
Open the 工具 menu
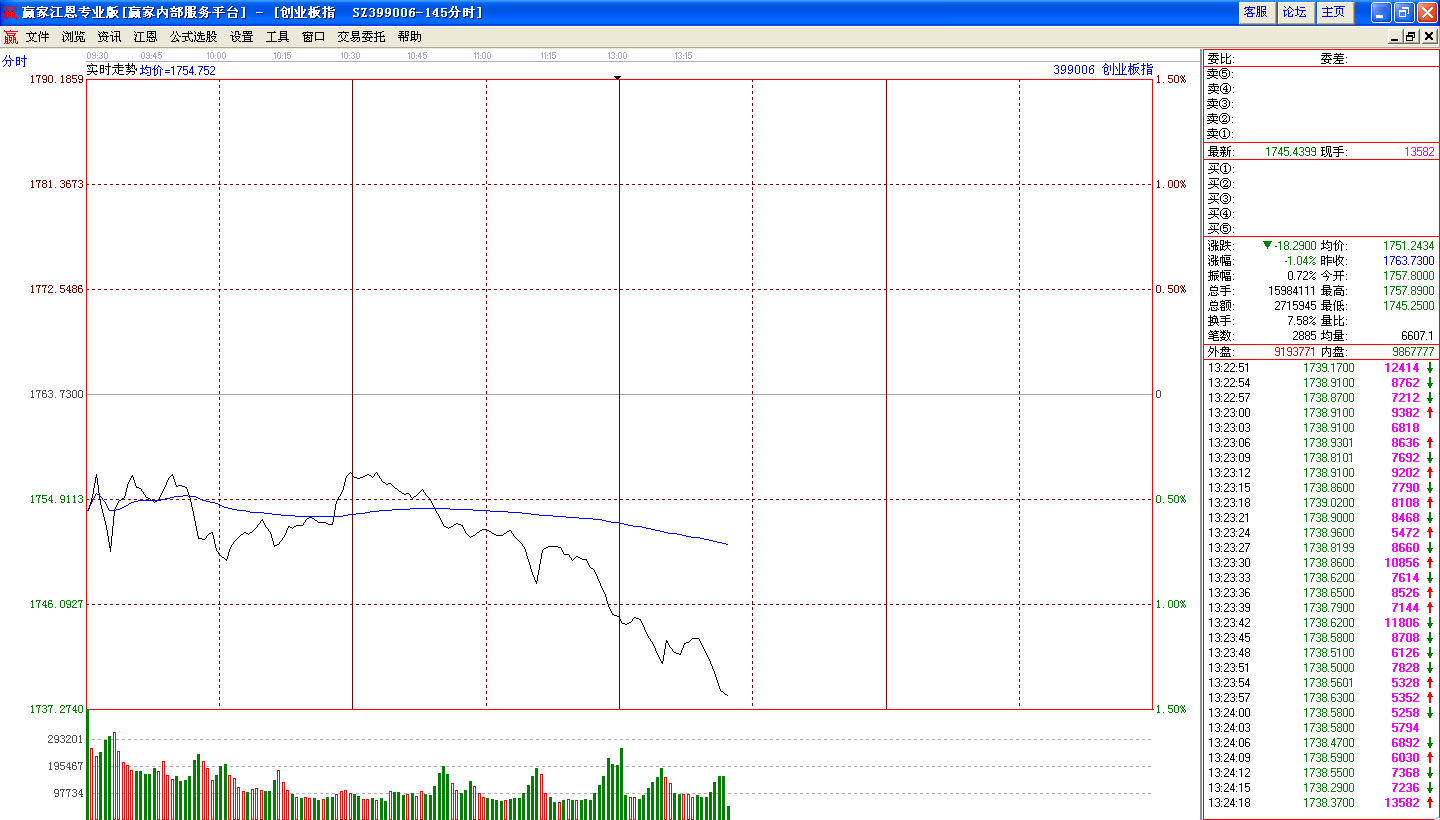click(278, 37)
